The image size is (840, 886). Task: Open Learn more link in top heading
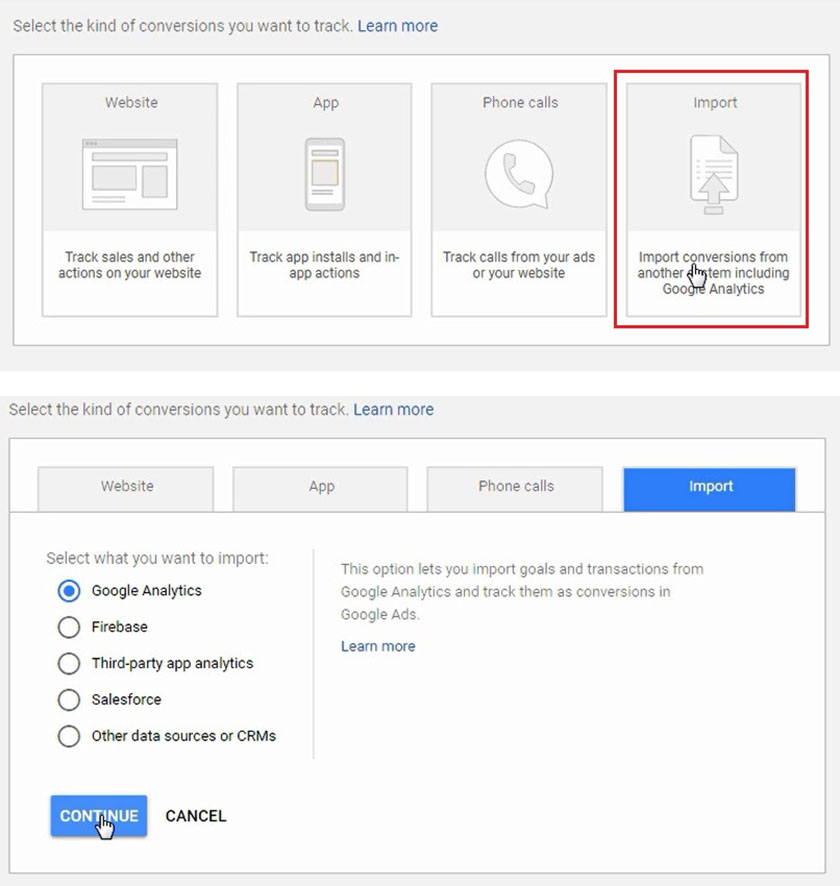click(x=397, y=26)
